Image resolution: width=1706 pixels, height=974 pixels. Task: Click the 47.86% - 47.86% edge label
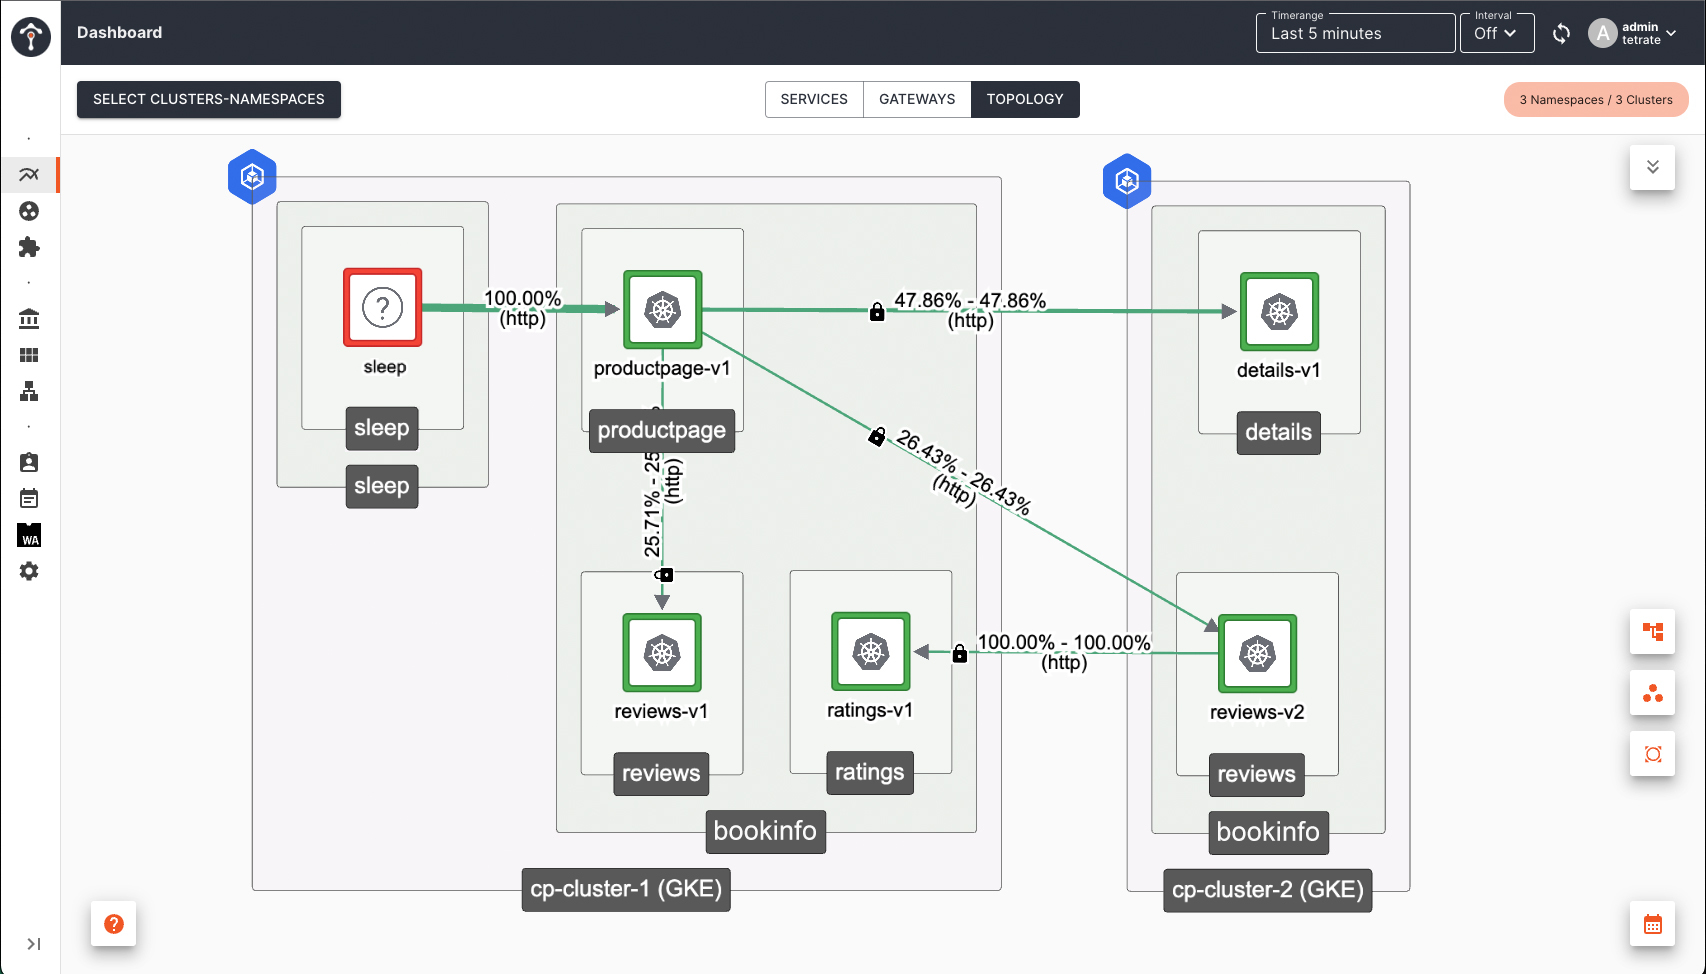(x=970, y=310)
